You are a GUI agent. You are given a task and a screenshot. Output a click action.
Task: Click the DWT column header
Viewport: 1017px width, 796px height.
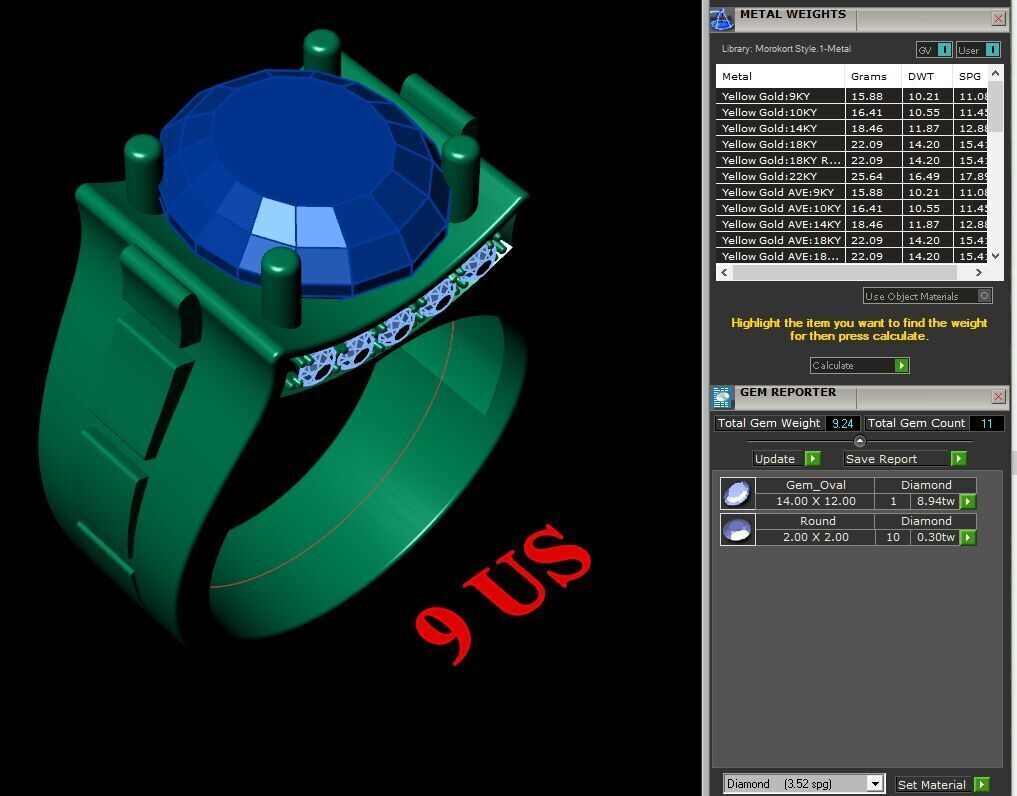coord(927,76)
